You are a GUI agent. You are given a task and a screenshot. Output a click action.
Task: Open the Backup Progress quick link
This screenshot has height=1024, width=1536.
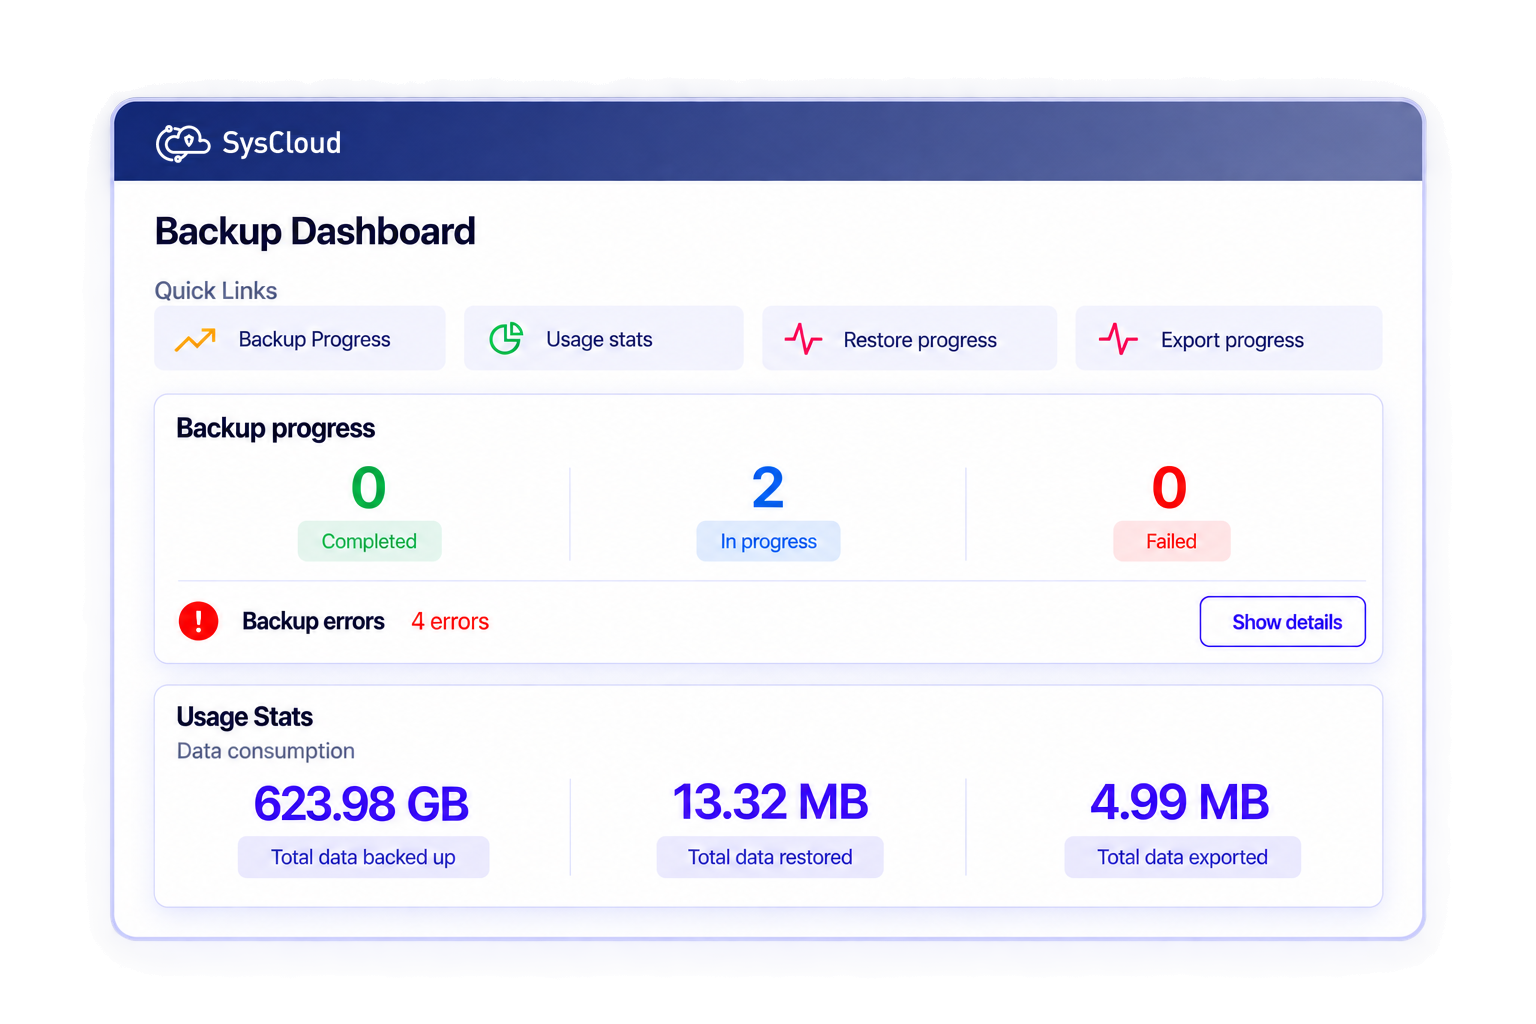300,339
